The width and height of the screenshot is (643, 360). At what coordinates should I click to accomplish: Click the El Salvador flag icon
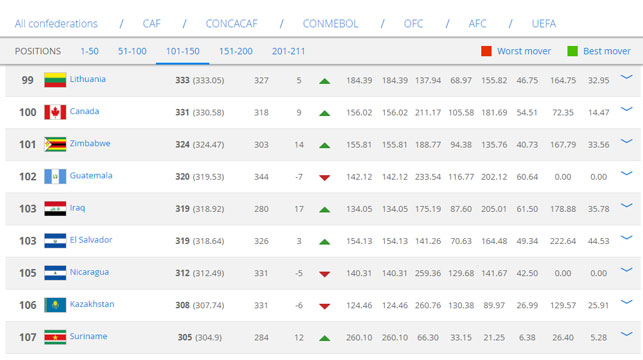pos(55,241)
